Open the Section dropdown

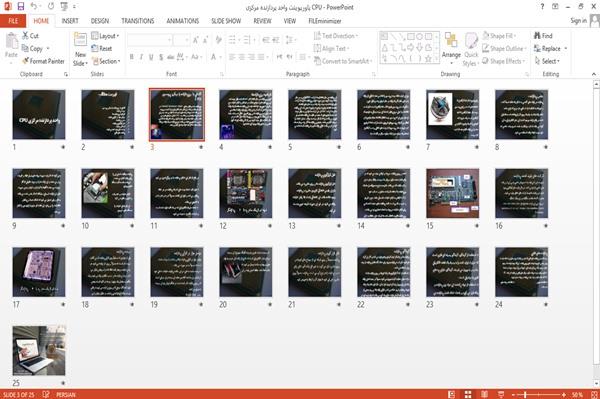(106, 61)
